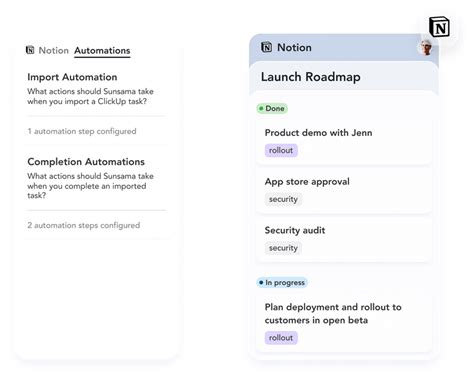This screenshot has width=474, height=379.
Task: Expand 1 automation step configured
Action: coord(82,131)
